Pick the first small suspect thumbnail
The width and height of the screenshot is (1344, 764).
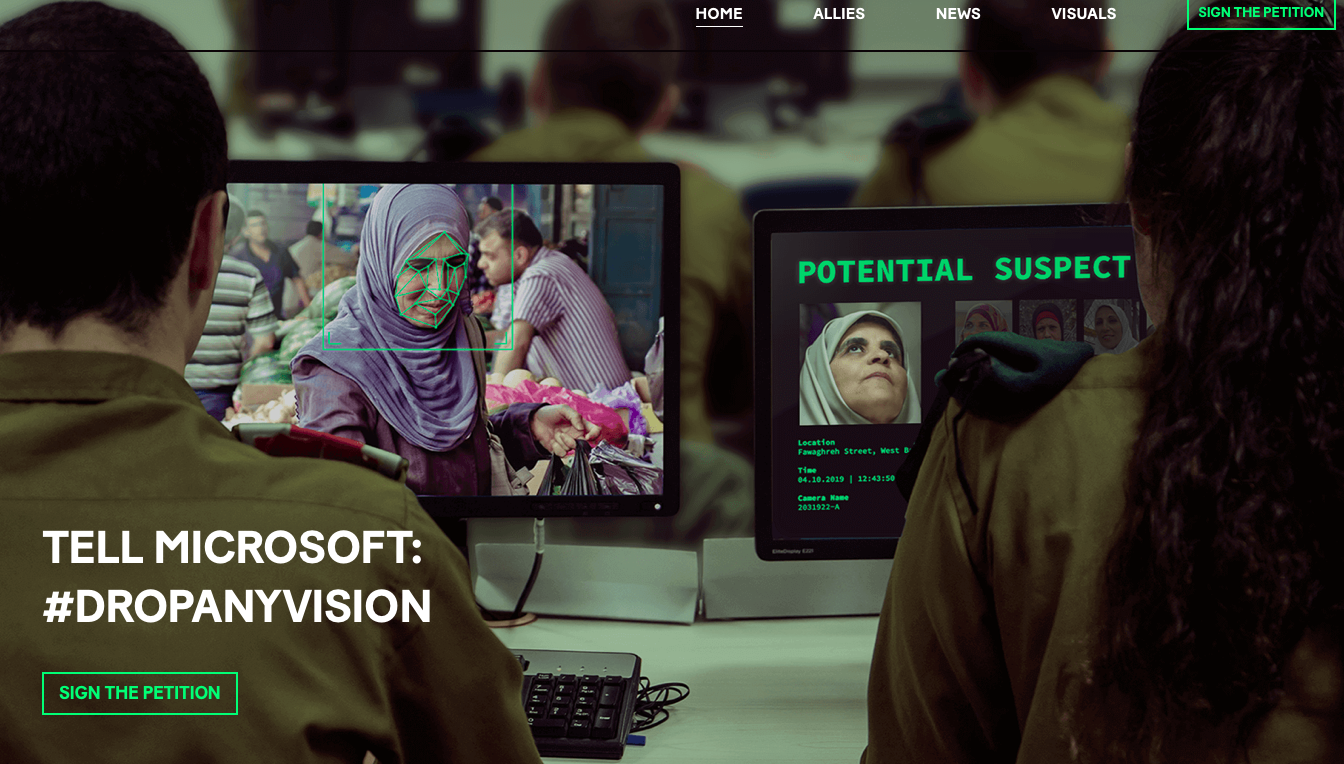[x=984, y=324]
